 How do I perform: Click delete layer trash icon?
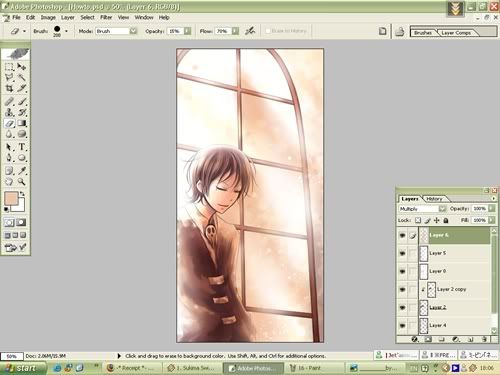(484, 339)
